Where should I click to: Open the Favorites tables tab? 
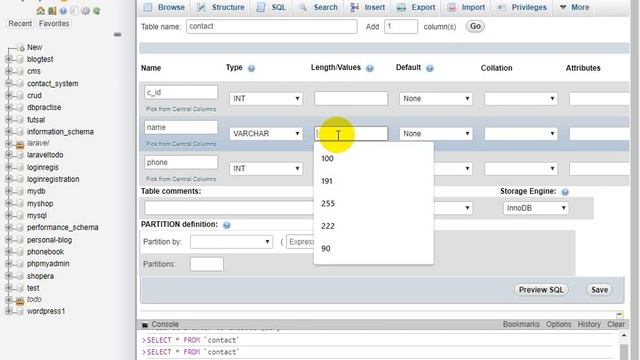[54, 24]
